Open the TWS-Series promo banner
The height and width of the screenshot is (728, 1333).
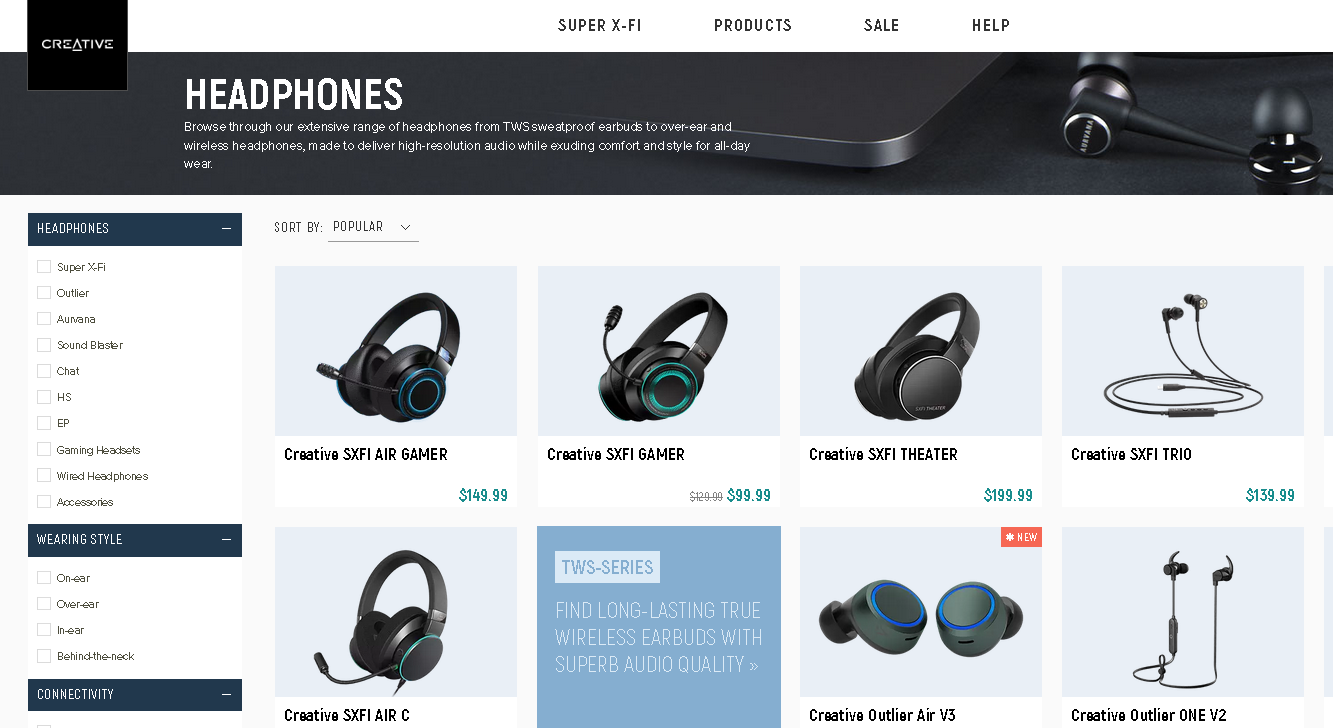[659, 627]
